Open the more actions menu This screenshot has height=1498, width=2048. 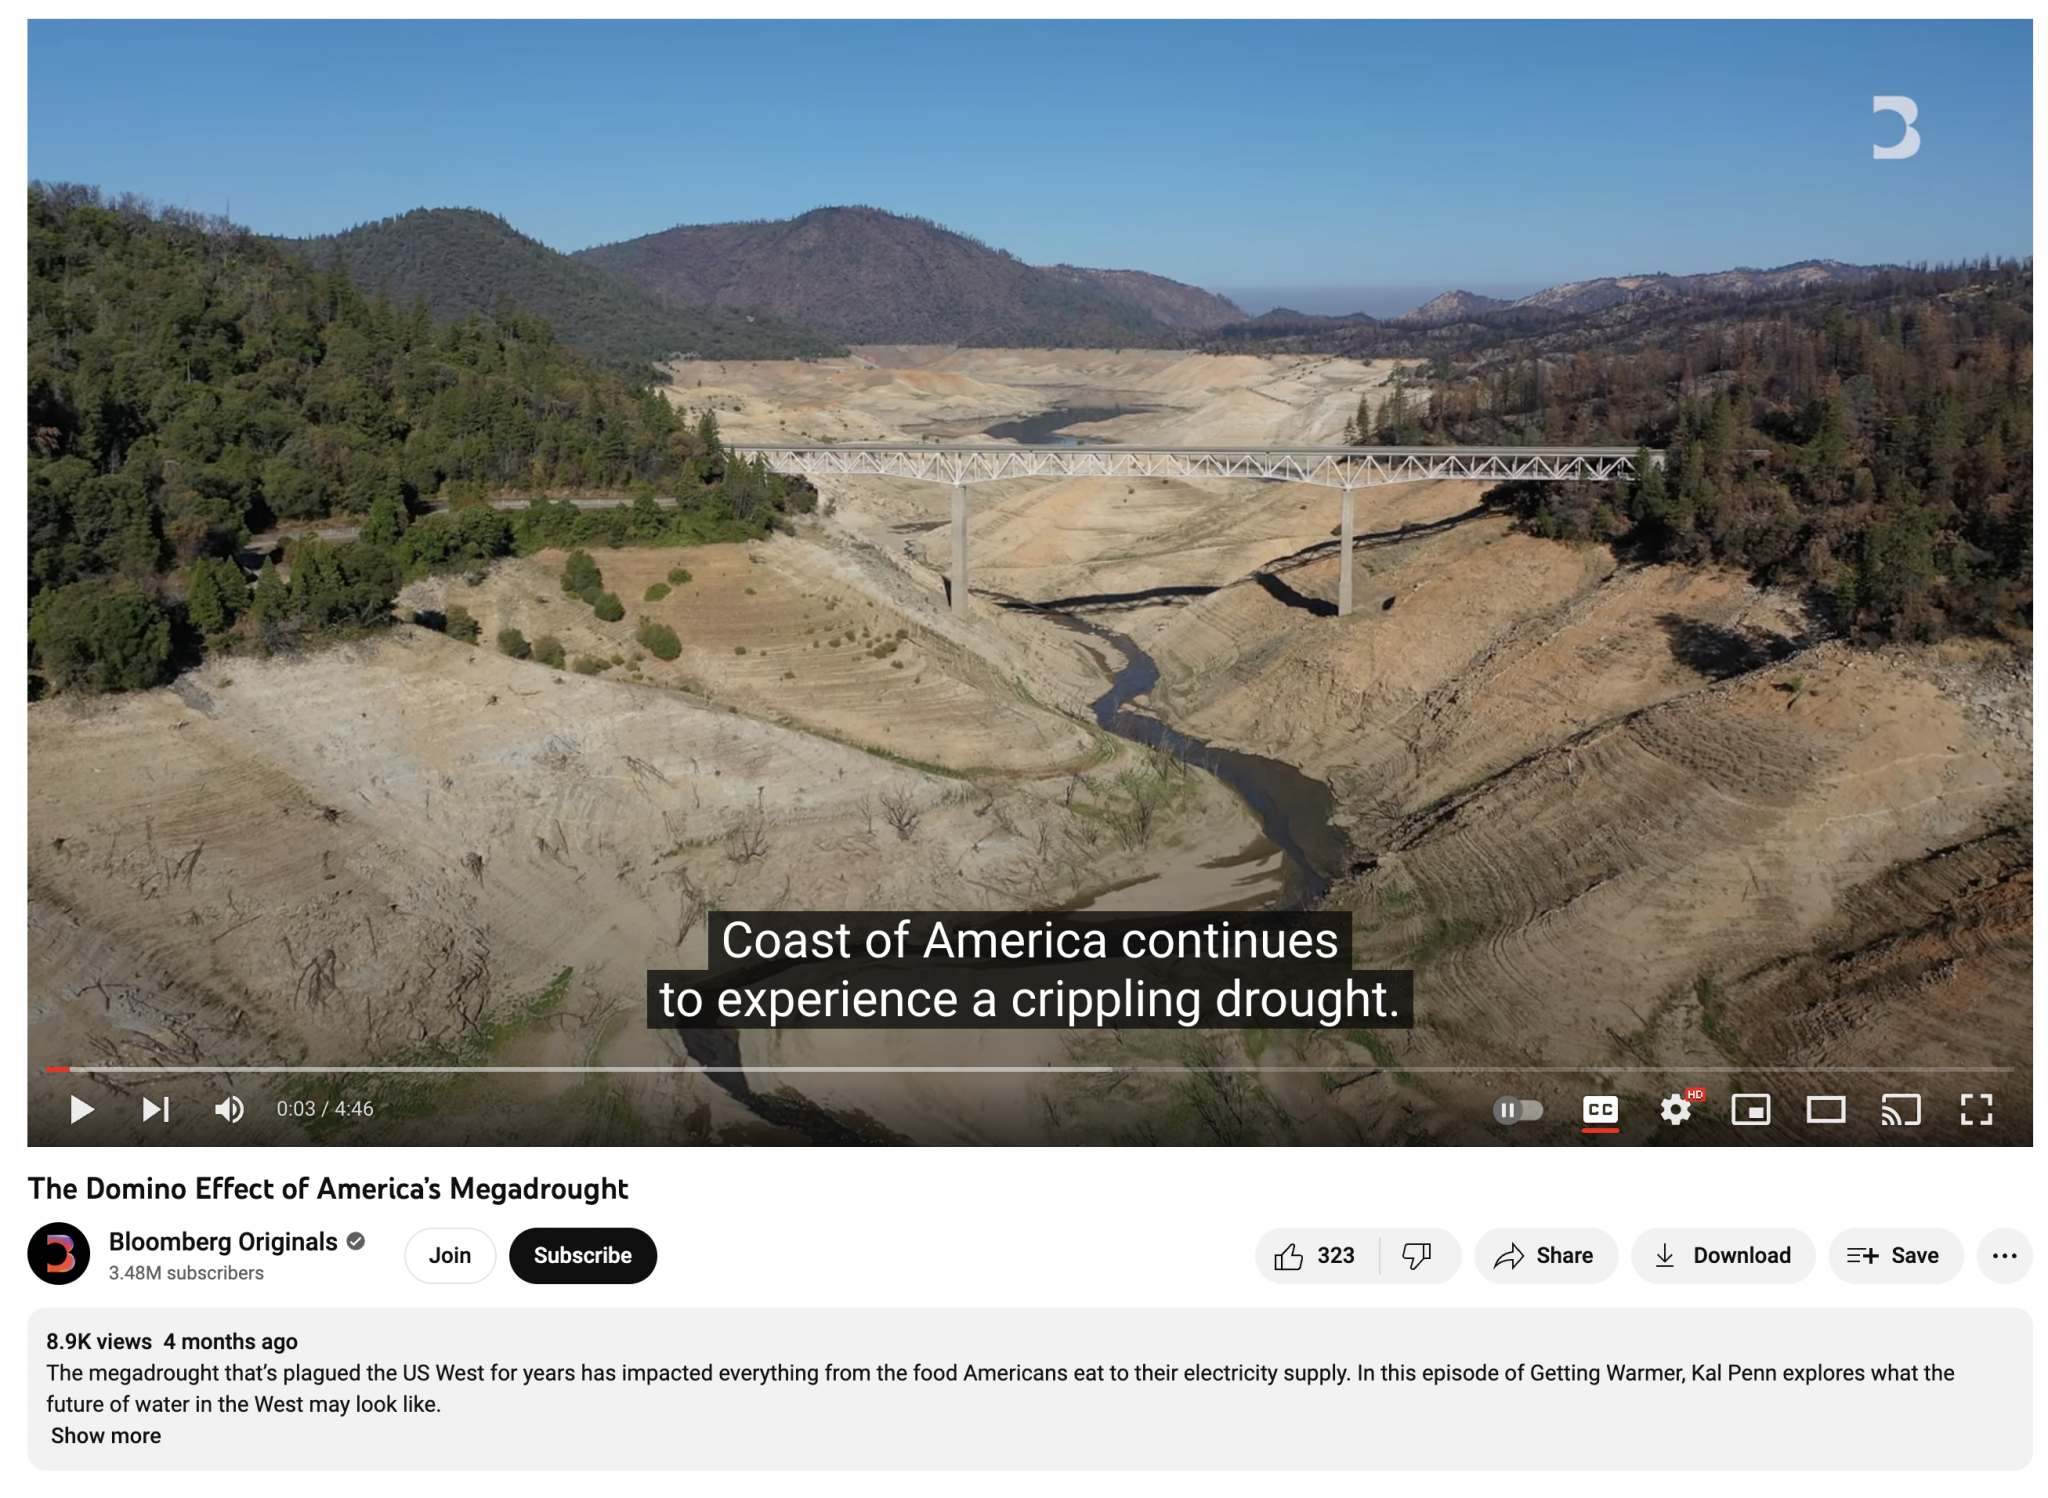tap(2004, 1256)
